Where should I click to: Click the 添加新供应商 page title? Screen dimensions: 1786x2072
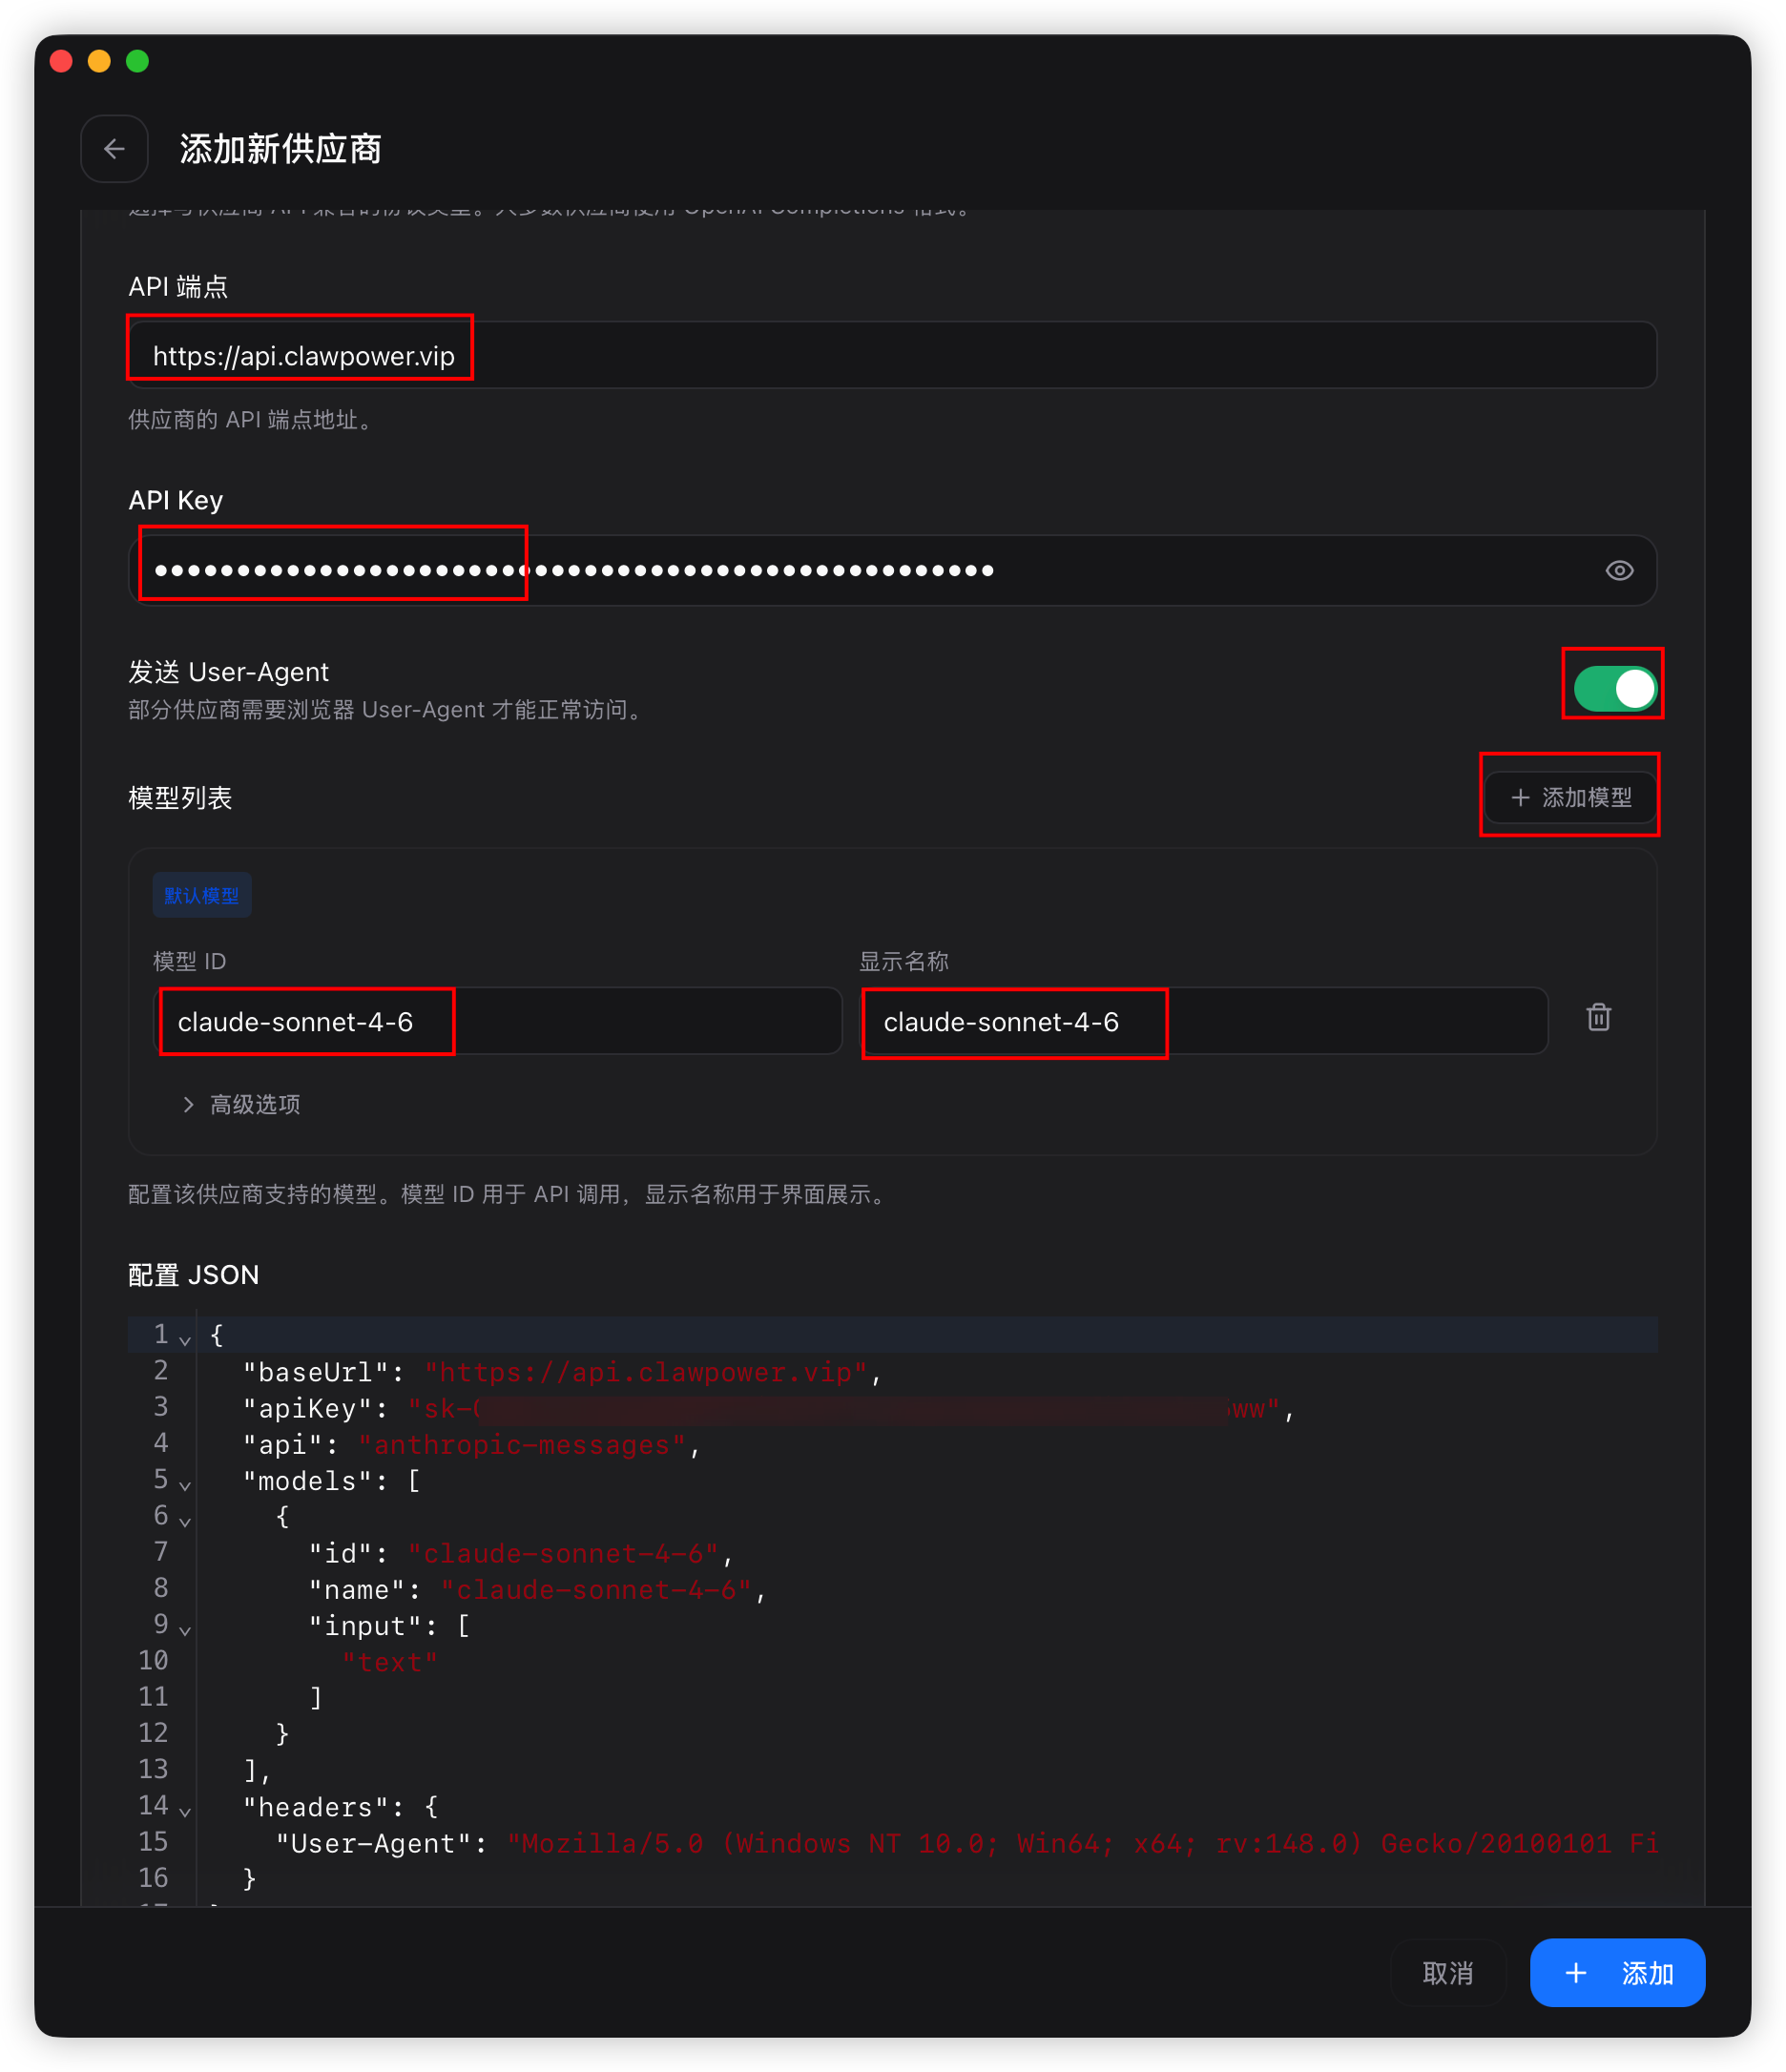(281, 149)
